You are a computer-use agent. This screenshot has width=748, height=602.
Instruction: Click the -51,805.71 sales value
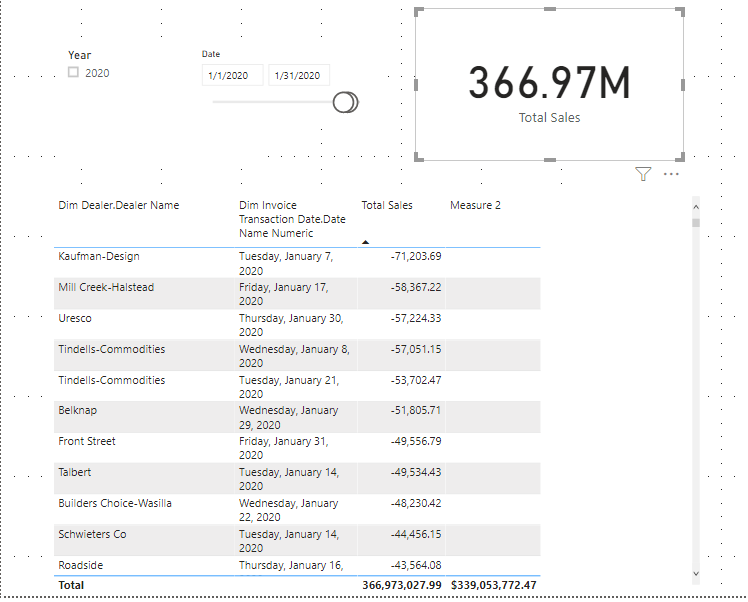[416, 410]
